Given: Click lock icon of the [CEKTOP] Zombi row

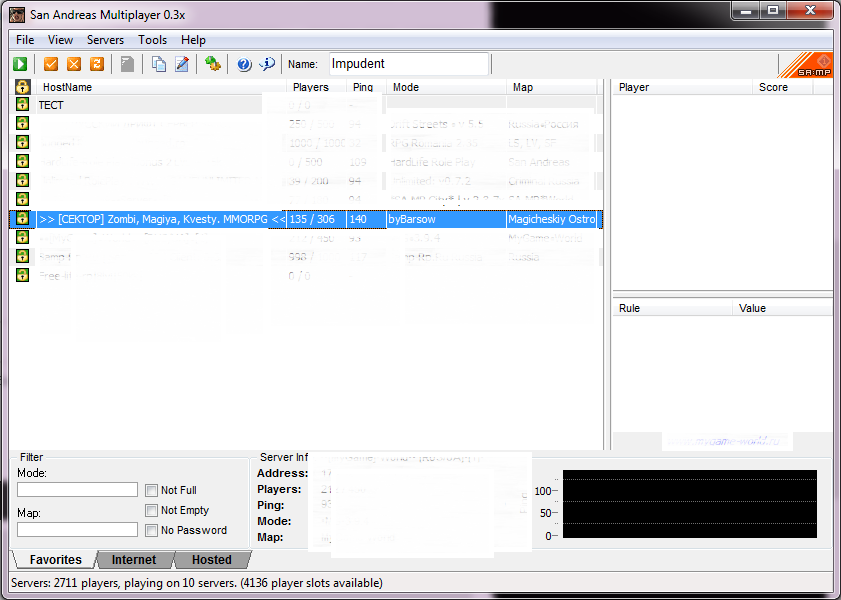Looking at the screenshot, I should point(23,218).
